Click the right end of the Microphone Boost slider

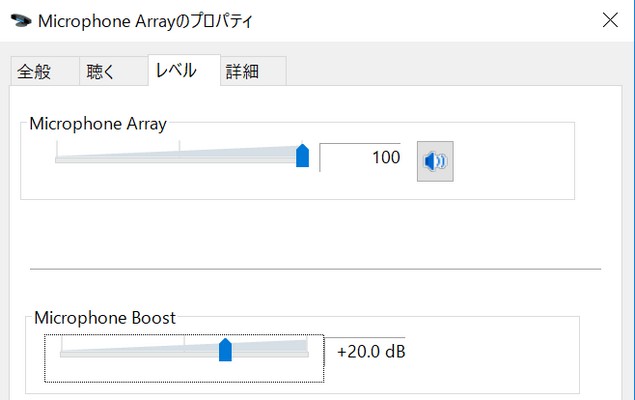point(306,351)
